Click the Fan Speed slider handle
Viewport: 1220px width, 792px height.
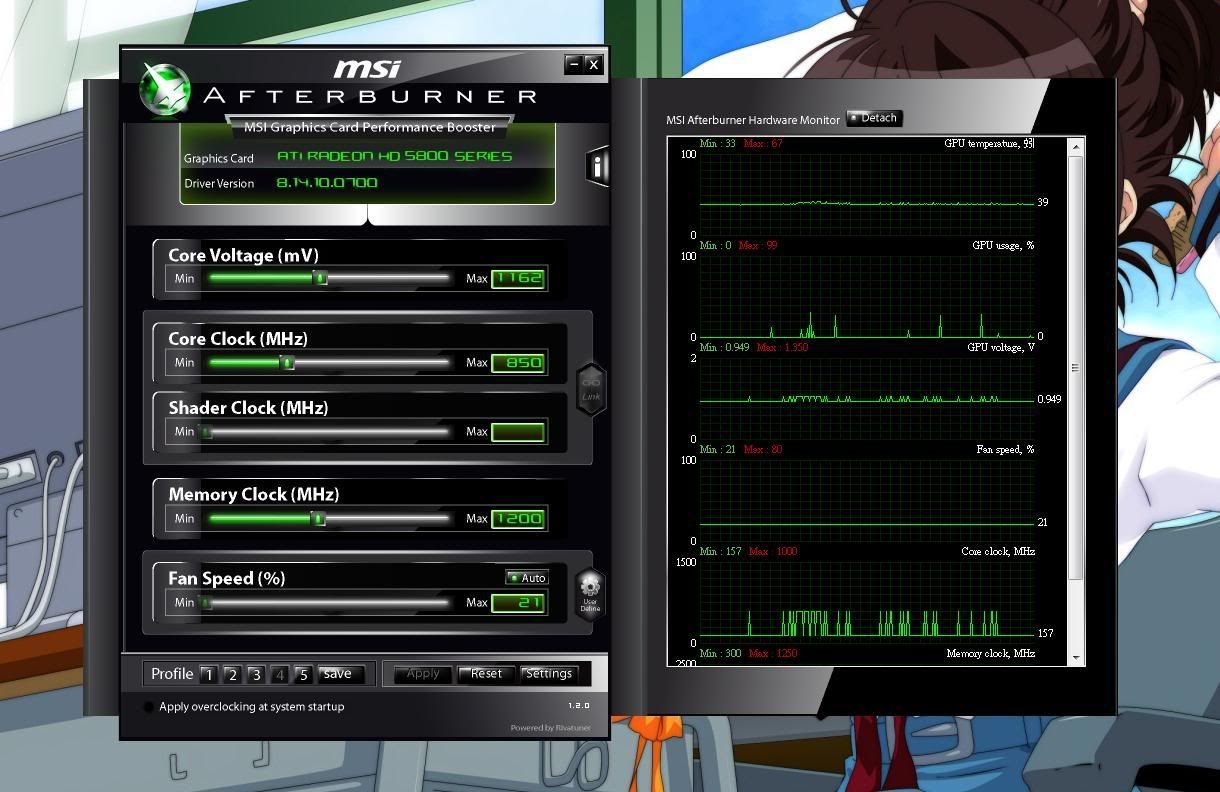click(206, 602)
